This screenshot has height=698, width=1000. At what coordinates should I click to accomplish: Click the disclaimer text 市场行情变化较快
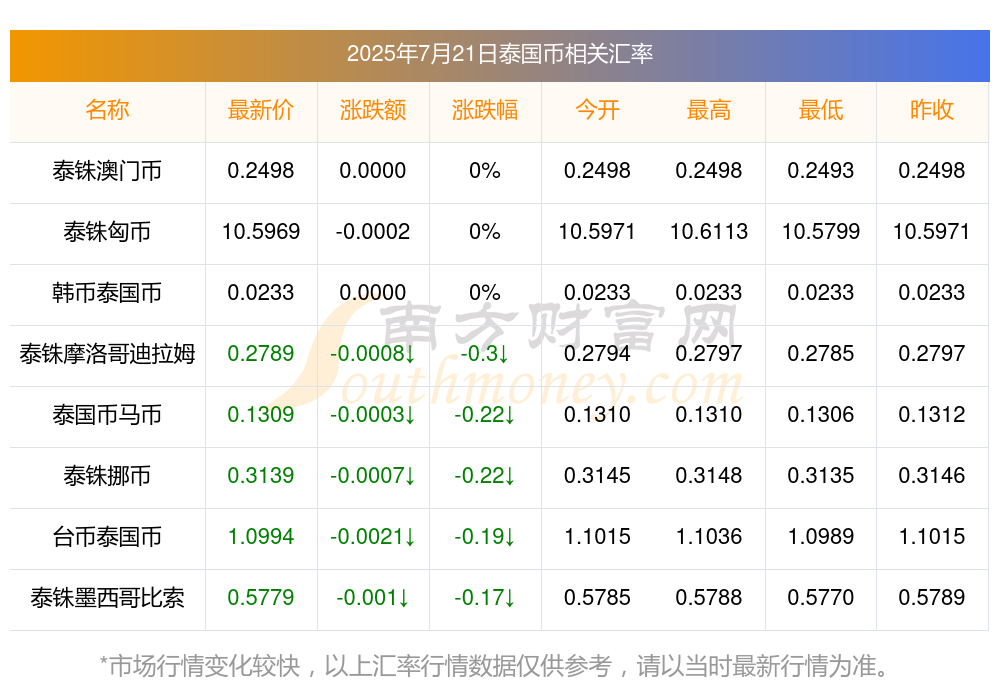pos(205,666)
